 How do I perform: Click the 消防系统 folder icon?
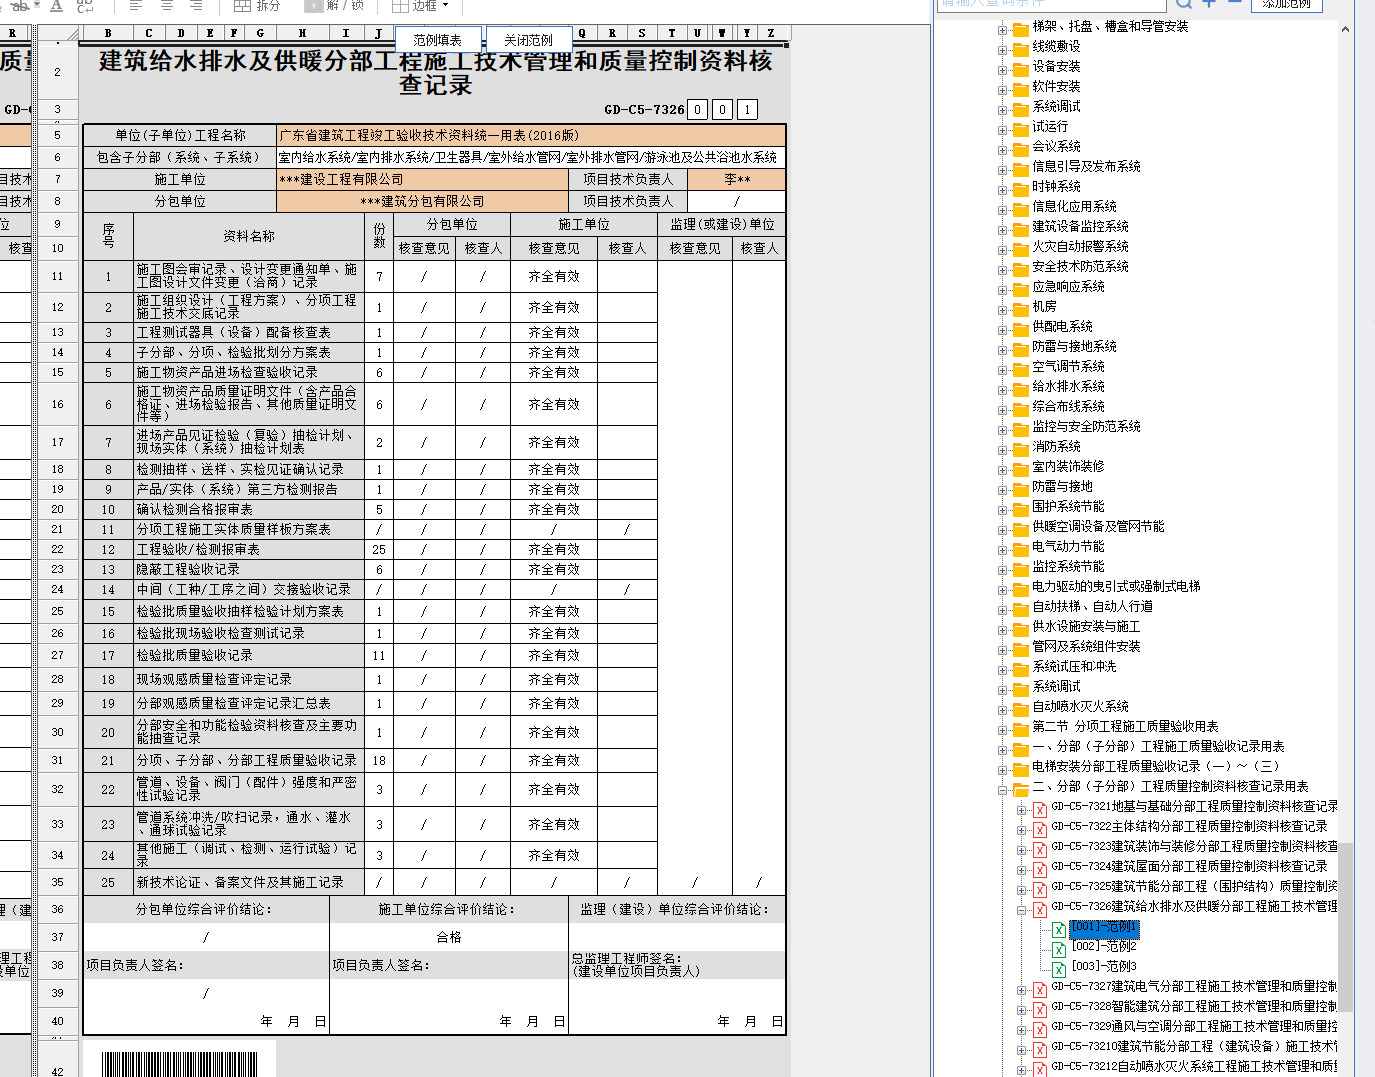[1020, 448]
